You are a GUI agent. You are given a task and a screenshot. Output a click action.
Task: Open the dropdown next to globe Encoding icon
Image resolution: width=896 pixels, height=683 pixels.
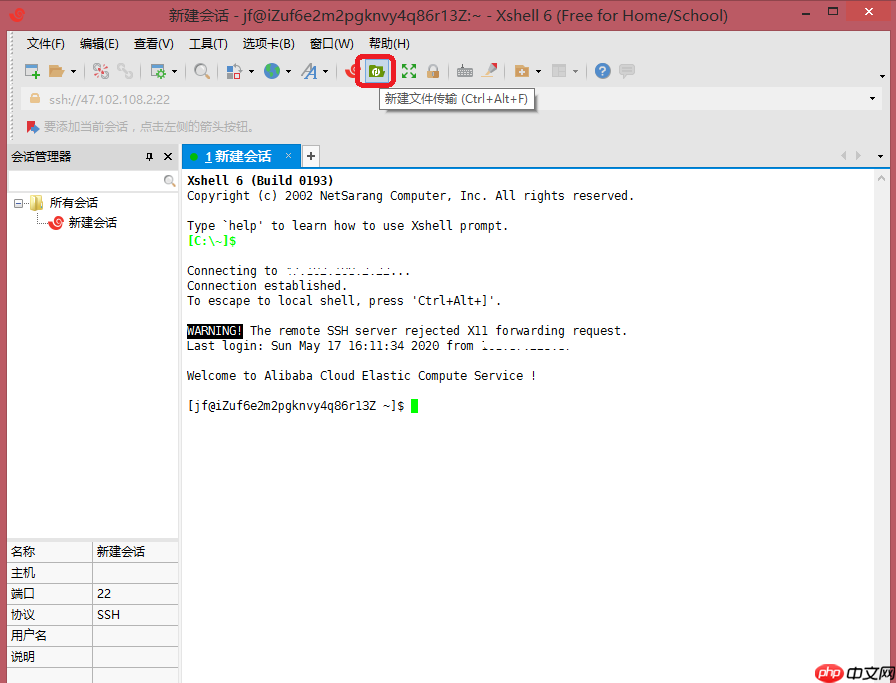(x=289, y=71)
